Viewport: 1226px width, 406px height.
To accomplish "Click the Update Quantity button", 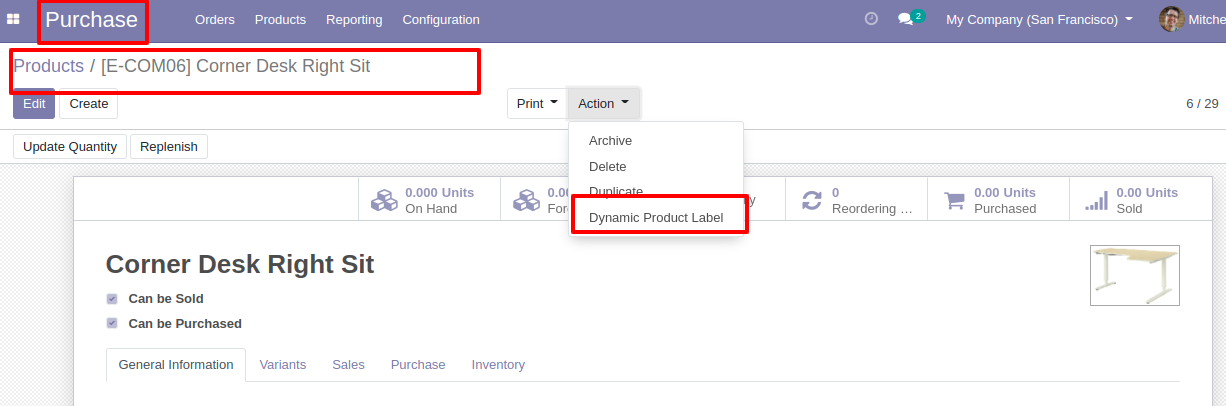I will pyautogui.click(x=70, y=147).
